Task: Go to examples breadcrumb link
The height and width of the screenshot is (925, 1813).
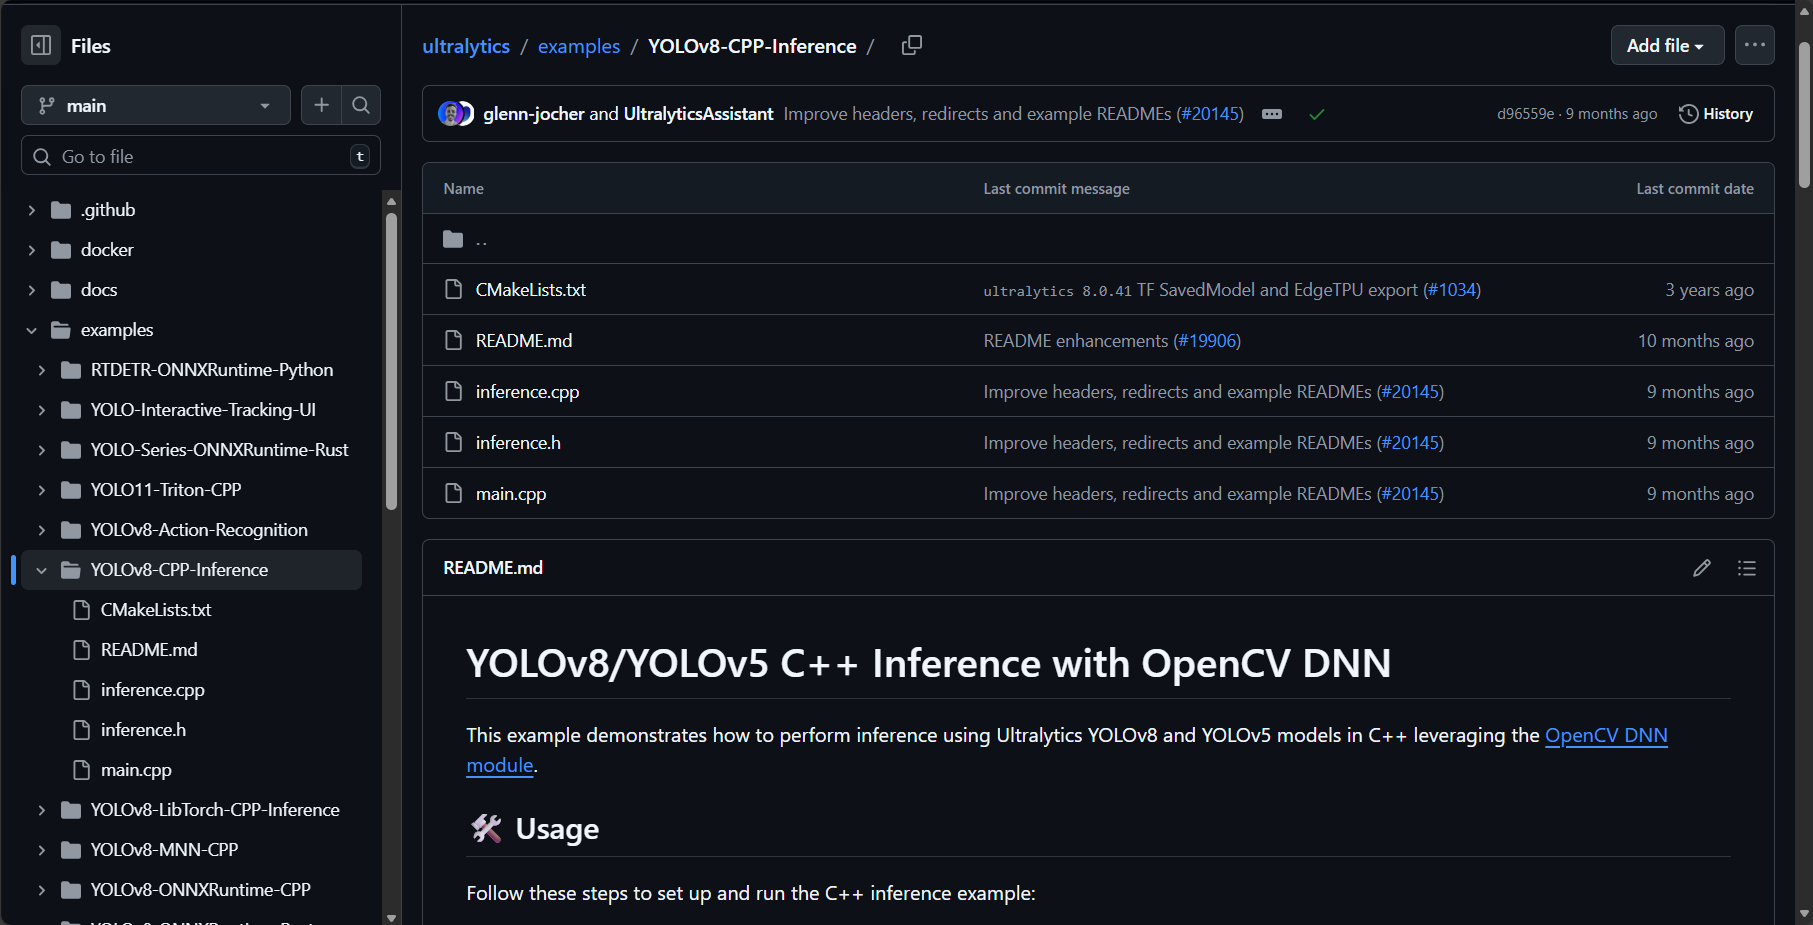Action: click(579, 46)
